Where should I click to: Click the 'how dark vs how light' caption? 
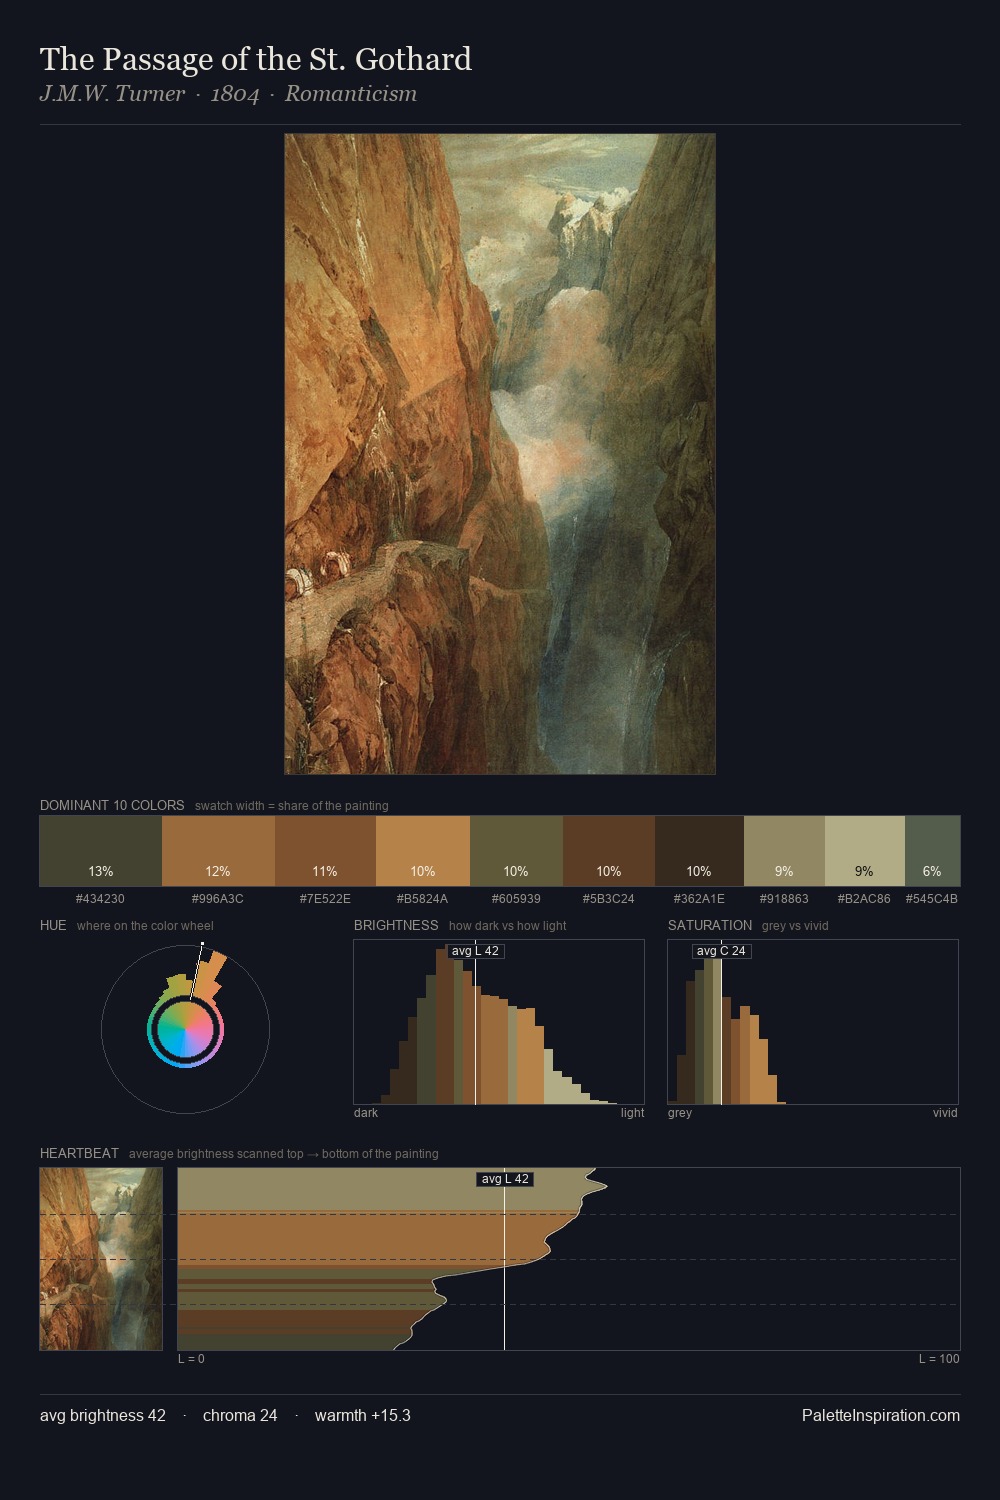(508, 926)
